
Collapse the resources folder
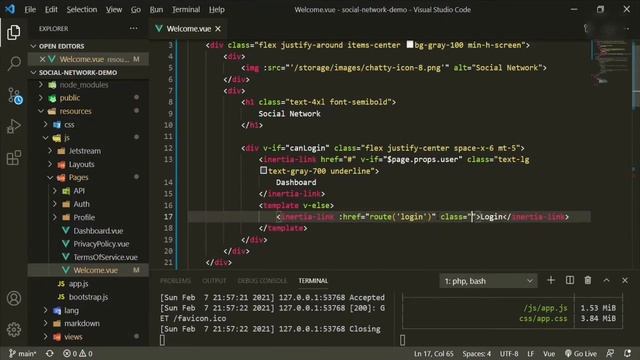(x=40, y=111)
